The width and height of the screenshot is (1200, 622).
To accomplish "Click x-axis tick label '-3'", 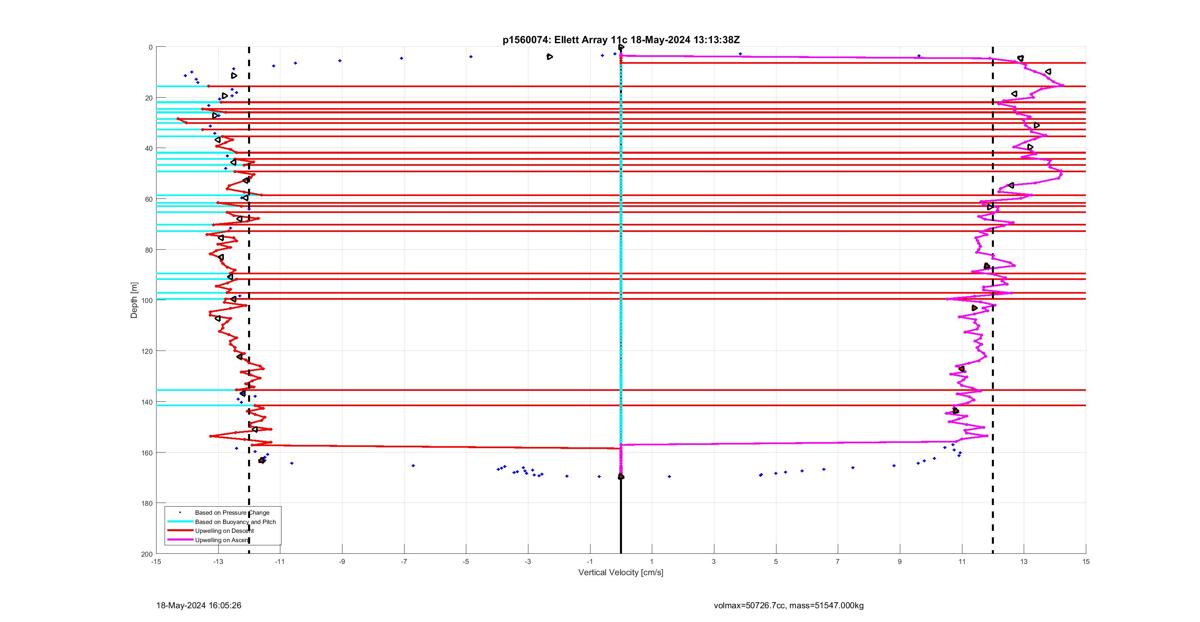I will point(528,561).
